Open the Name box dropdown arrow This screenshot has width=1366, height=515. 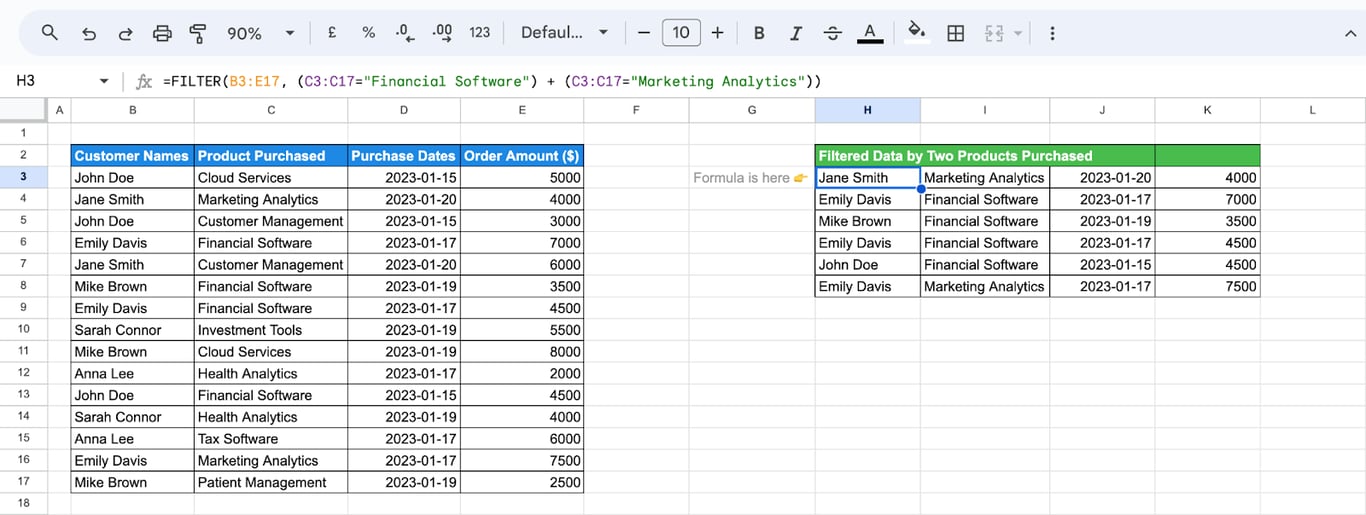tap(103, 81)
